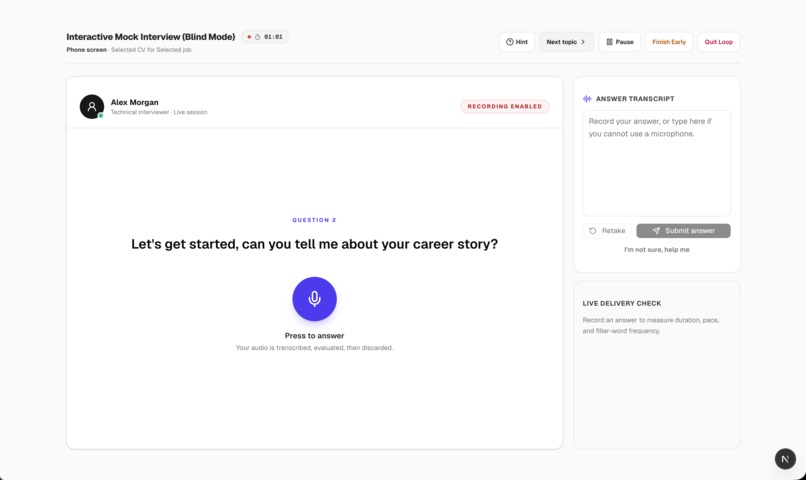
Task: Click the "Press to answer" label
Action: coord(315,336)
